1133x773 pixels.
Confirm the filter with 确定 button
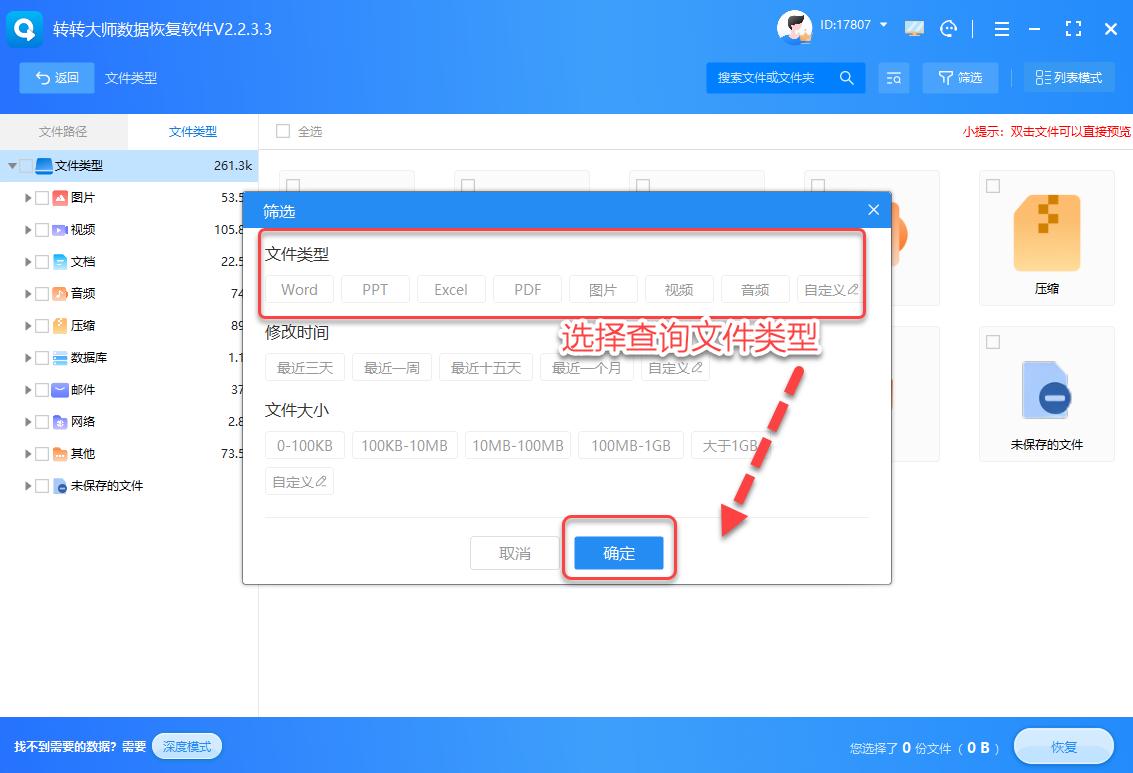[x=618, y=552]
